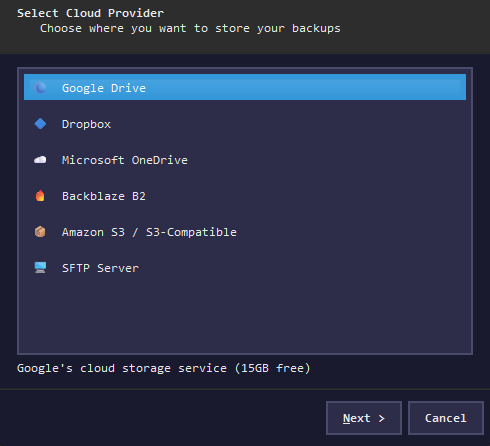Viewport: 490px width, 446px height.
Task: Continue with the Next > button
Action: 364,418
